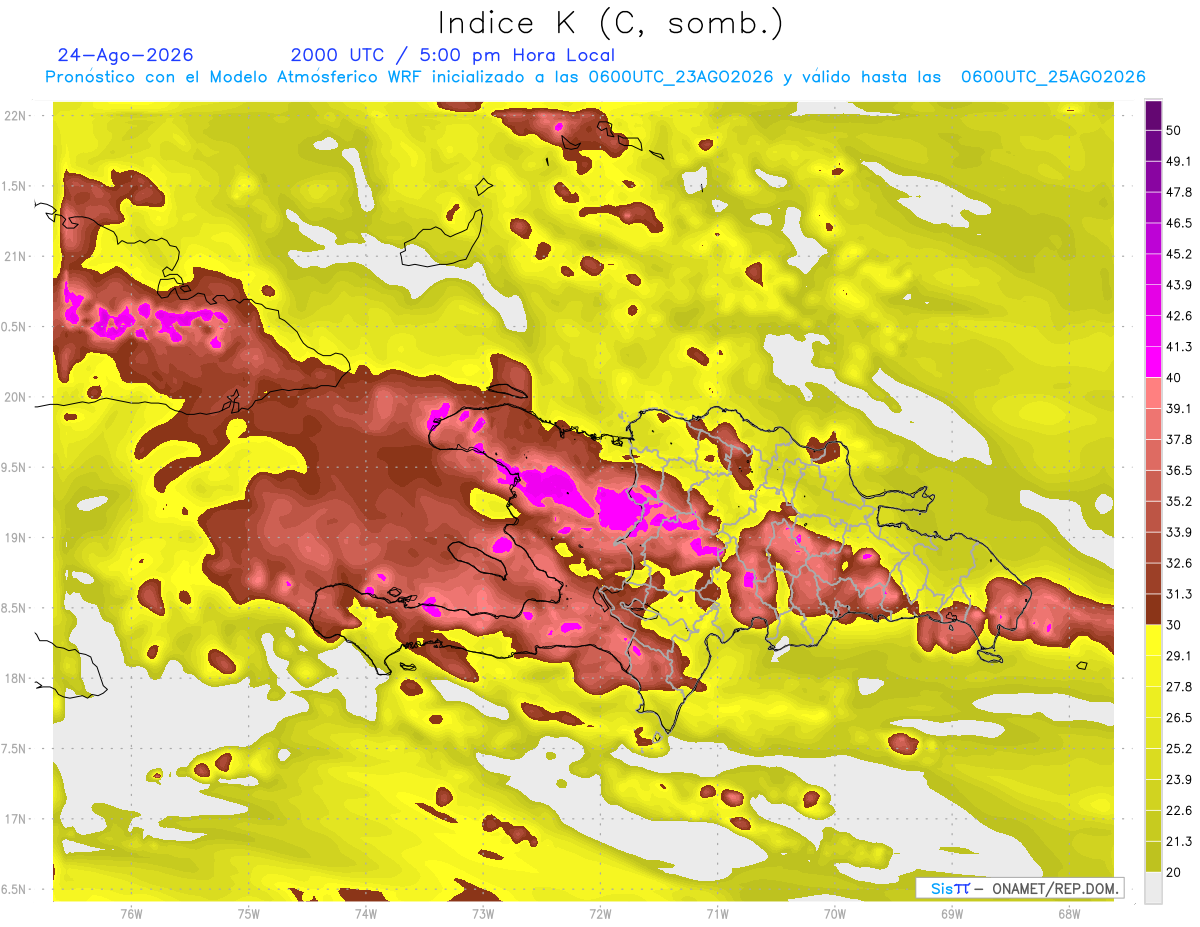Click the colorbar label '27.8'
Viewport: 1200px width, 927px height.
point(1179,687)
